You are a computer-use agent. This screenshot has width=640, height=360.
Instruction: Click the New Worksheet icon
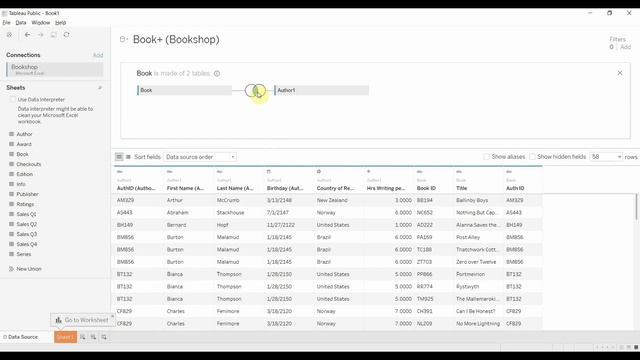click(82, 337)
